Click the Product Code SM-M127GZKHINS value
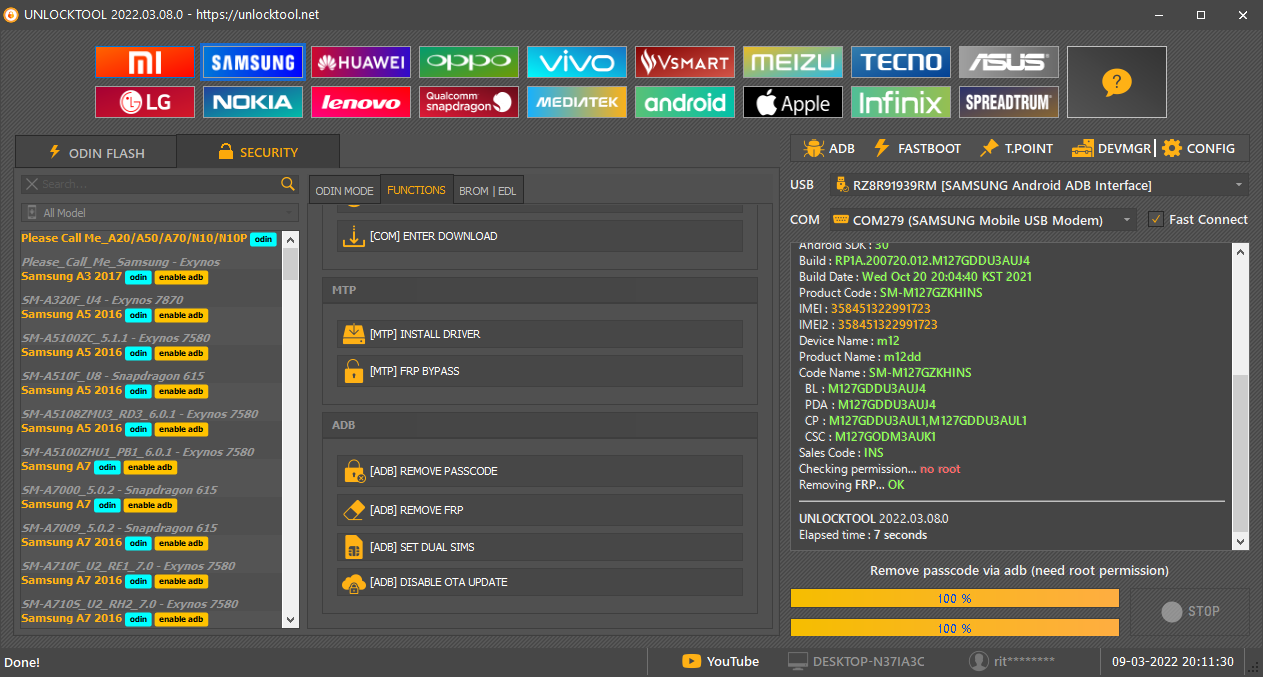The image size is (1263, 677). [x=929, y=293]
